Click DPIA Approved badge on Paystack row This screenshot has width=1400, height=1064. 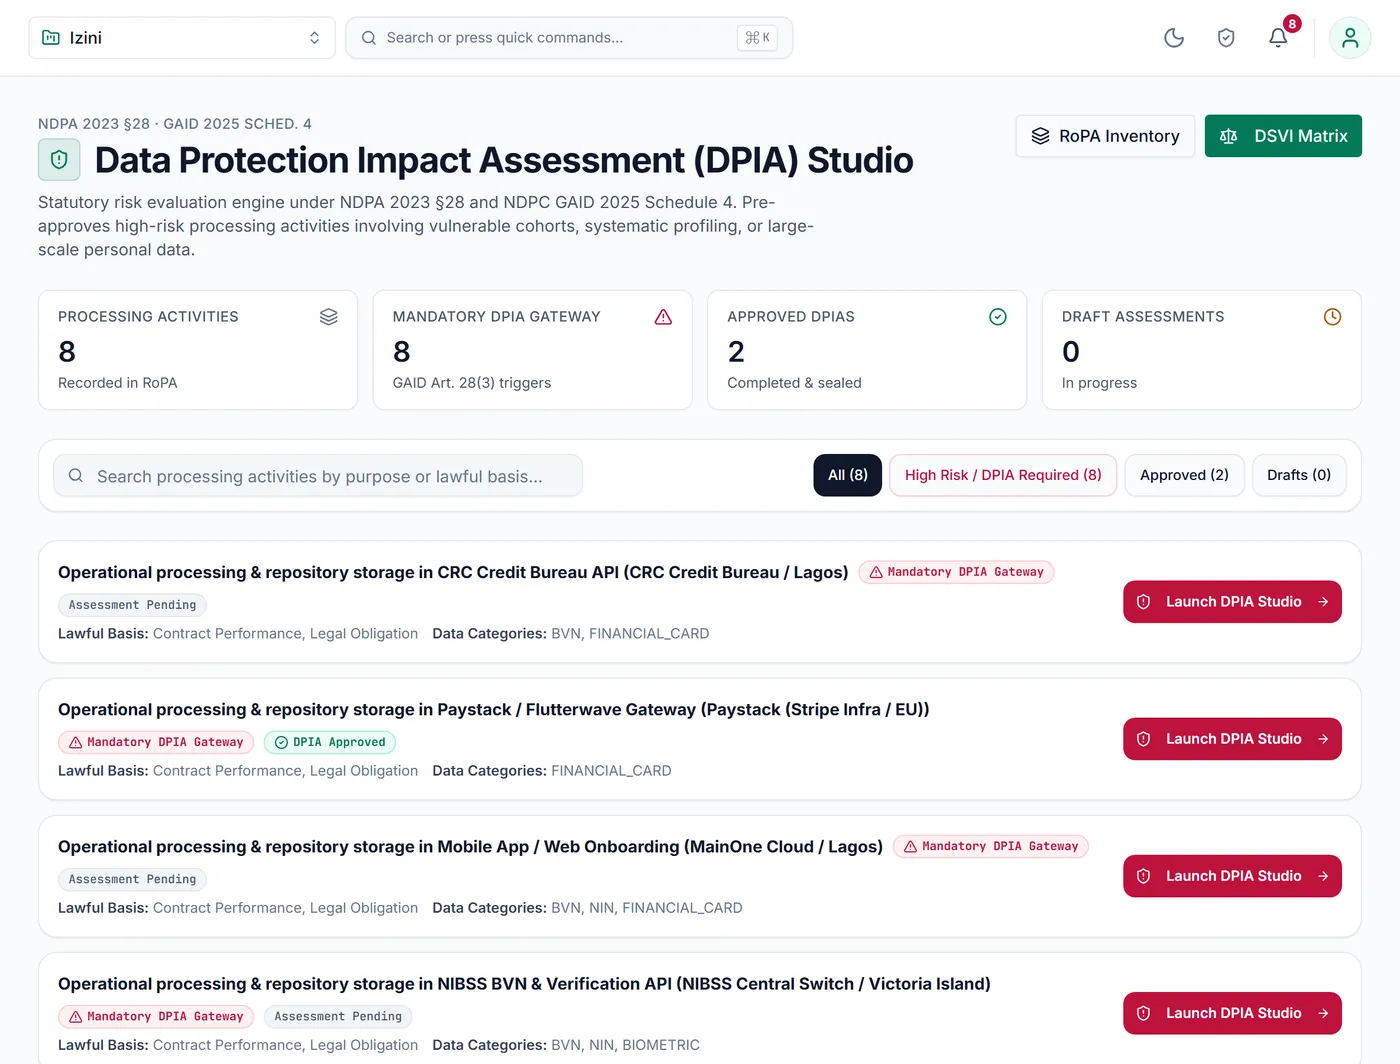pyautogui.click(x=330, y=742)
